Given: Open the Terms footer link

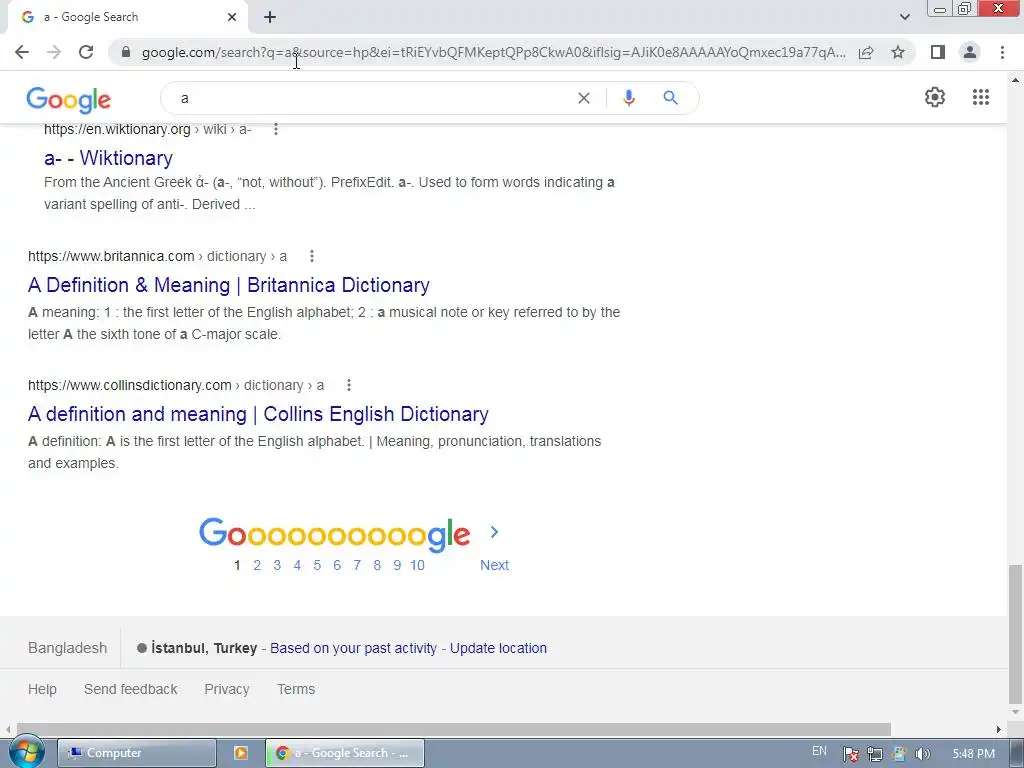Looking at the screenshot, I should 296,690.
